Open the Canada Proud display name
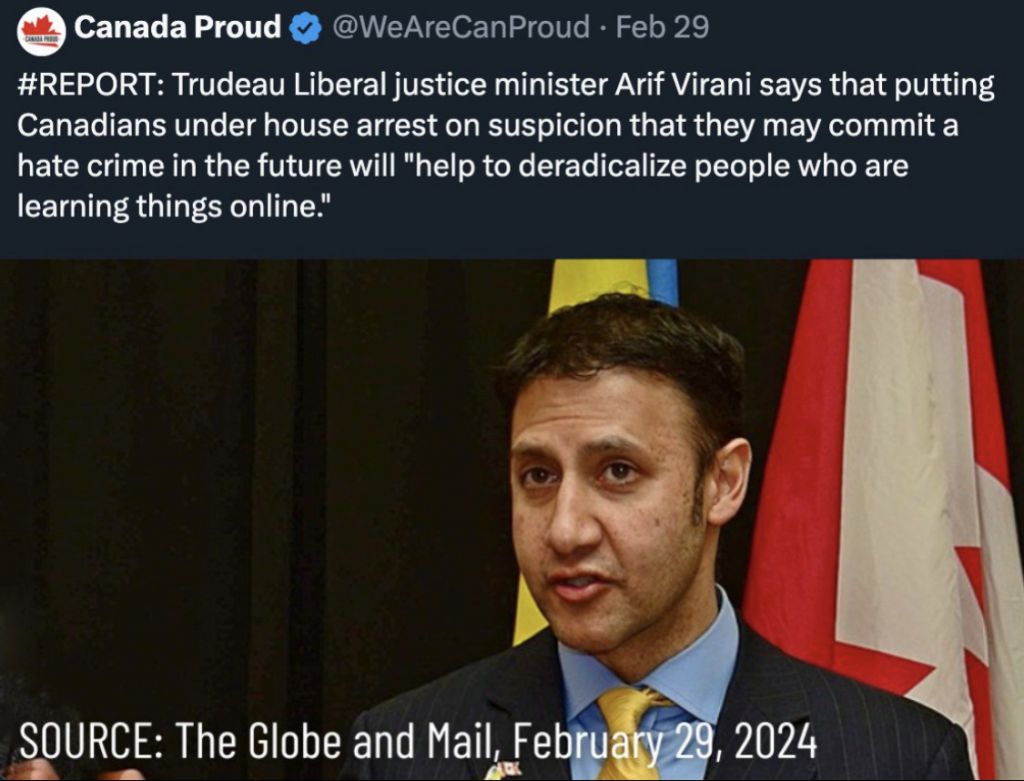 click(x=177, y=27)
